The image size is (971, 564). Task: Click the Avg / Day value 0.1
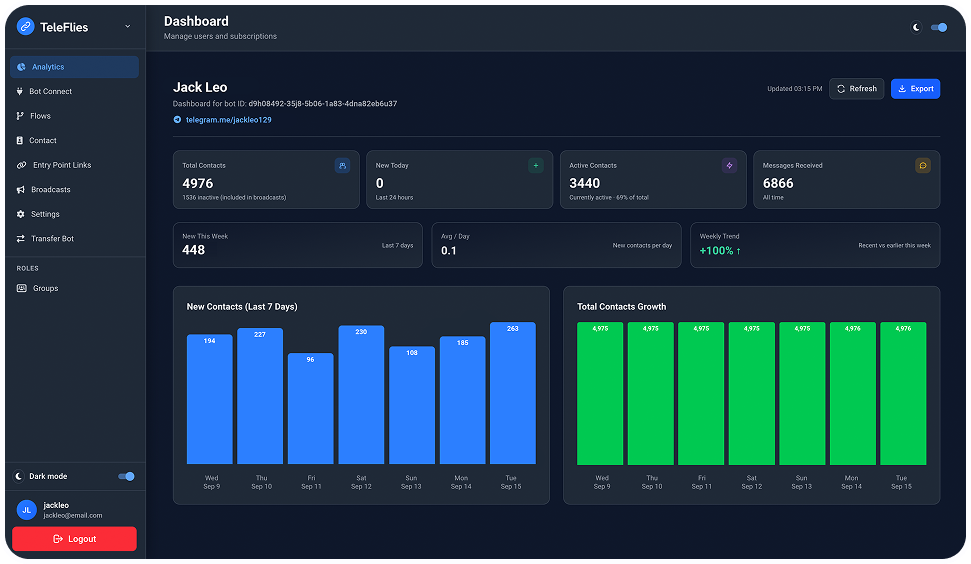pyautogui.click(x=448, y=251)
